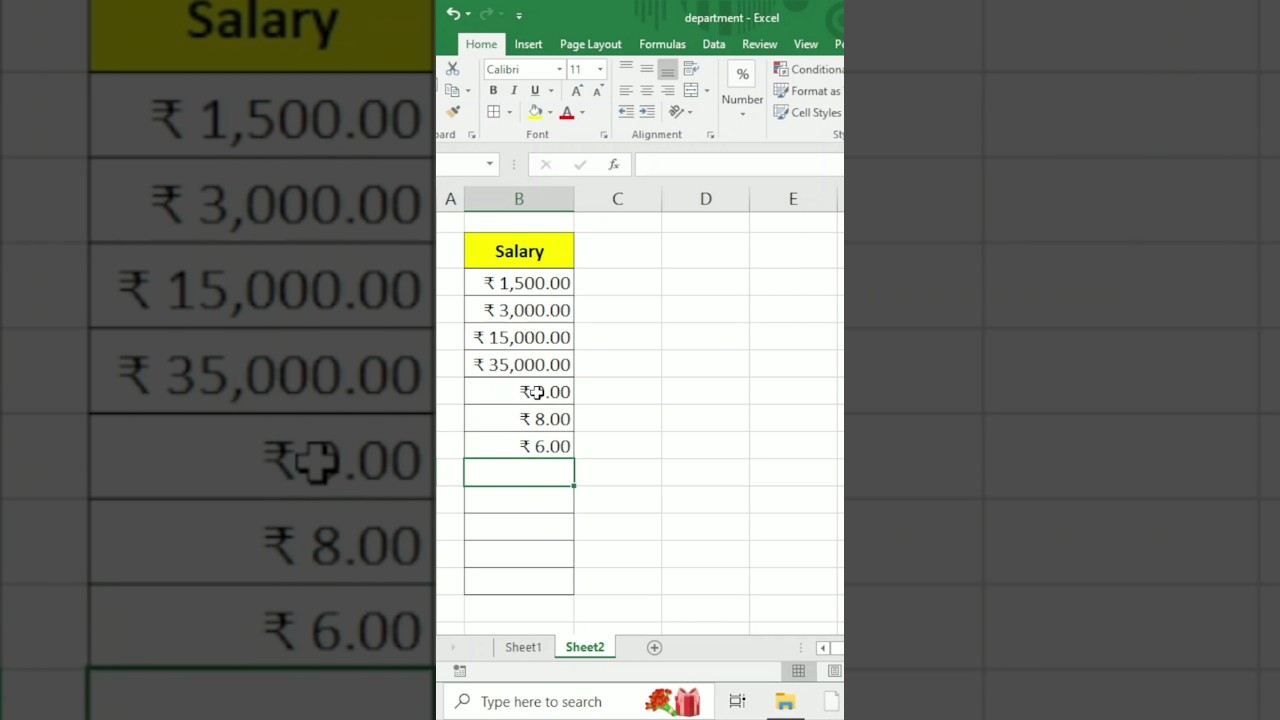Select column C header

point(617,199)
